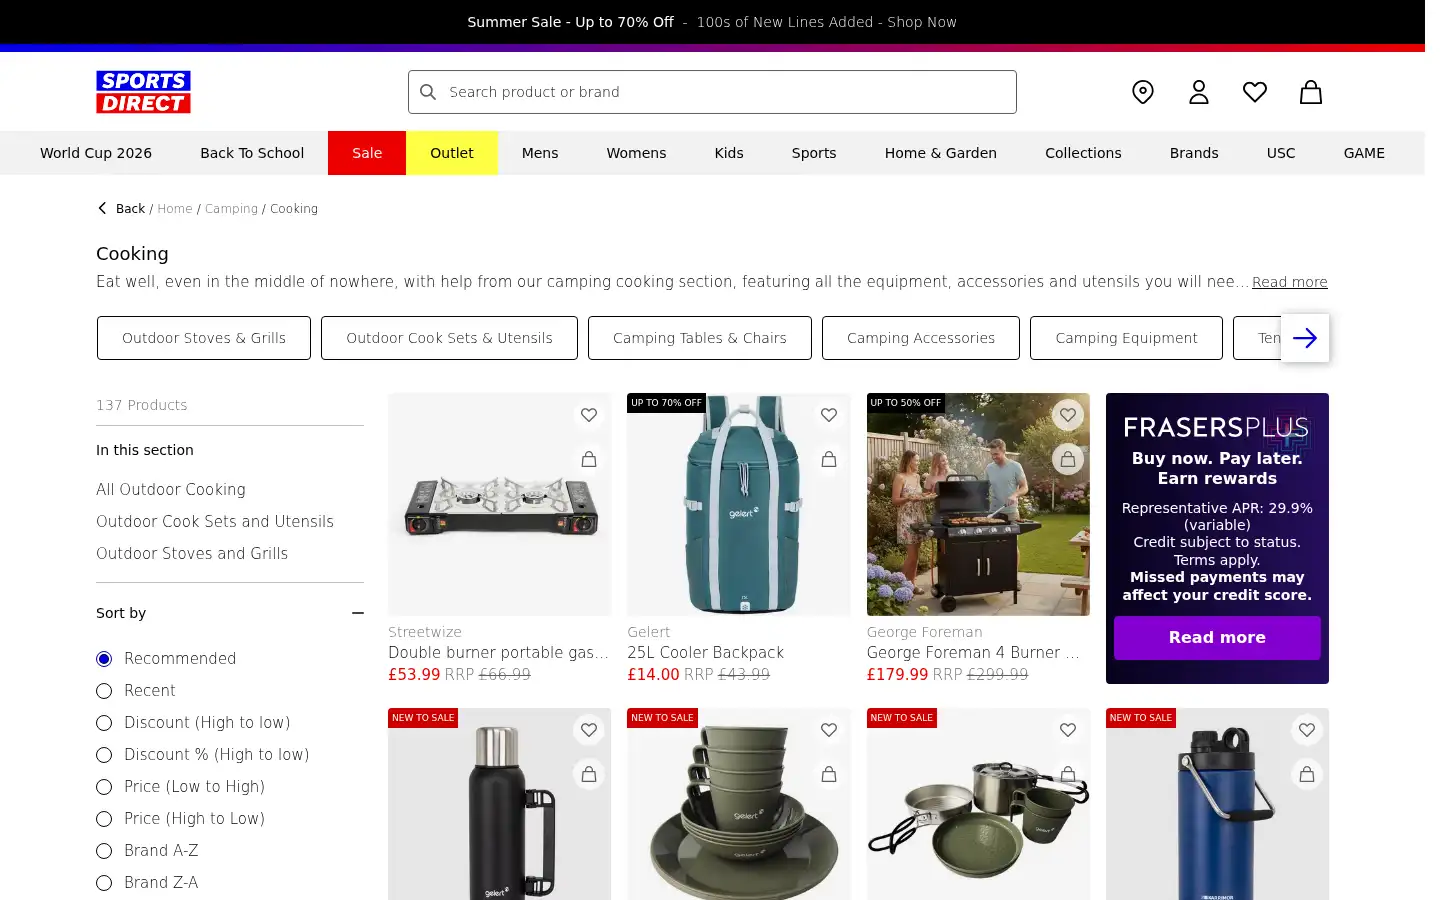1440x900 pixels.
Task: Click Camping Tables & Chairs chip
Action: pos(700,338)
